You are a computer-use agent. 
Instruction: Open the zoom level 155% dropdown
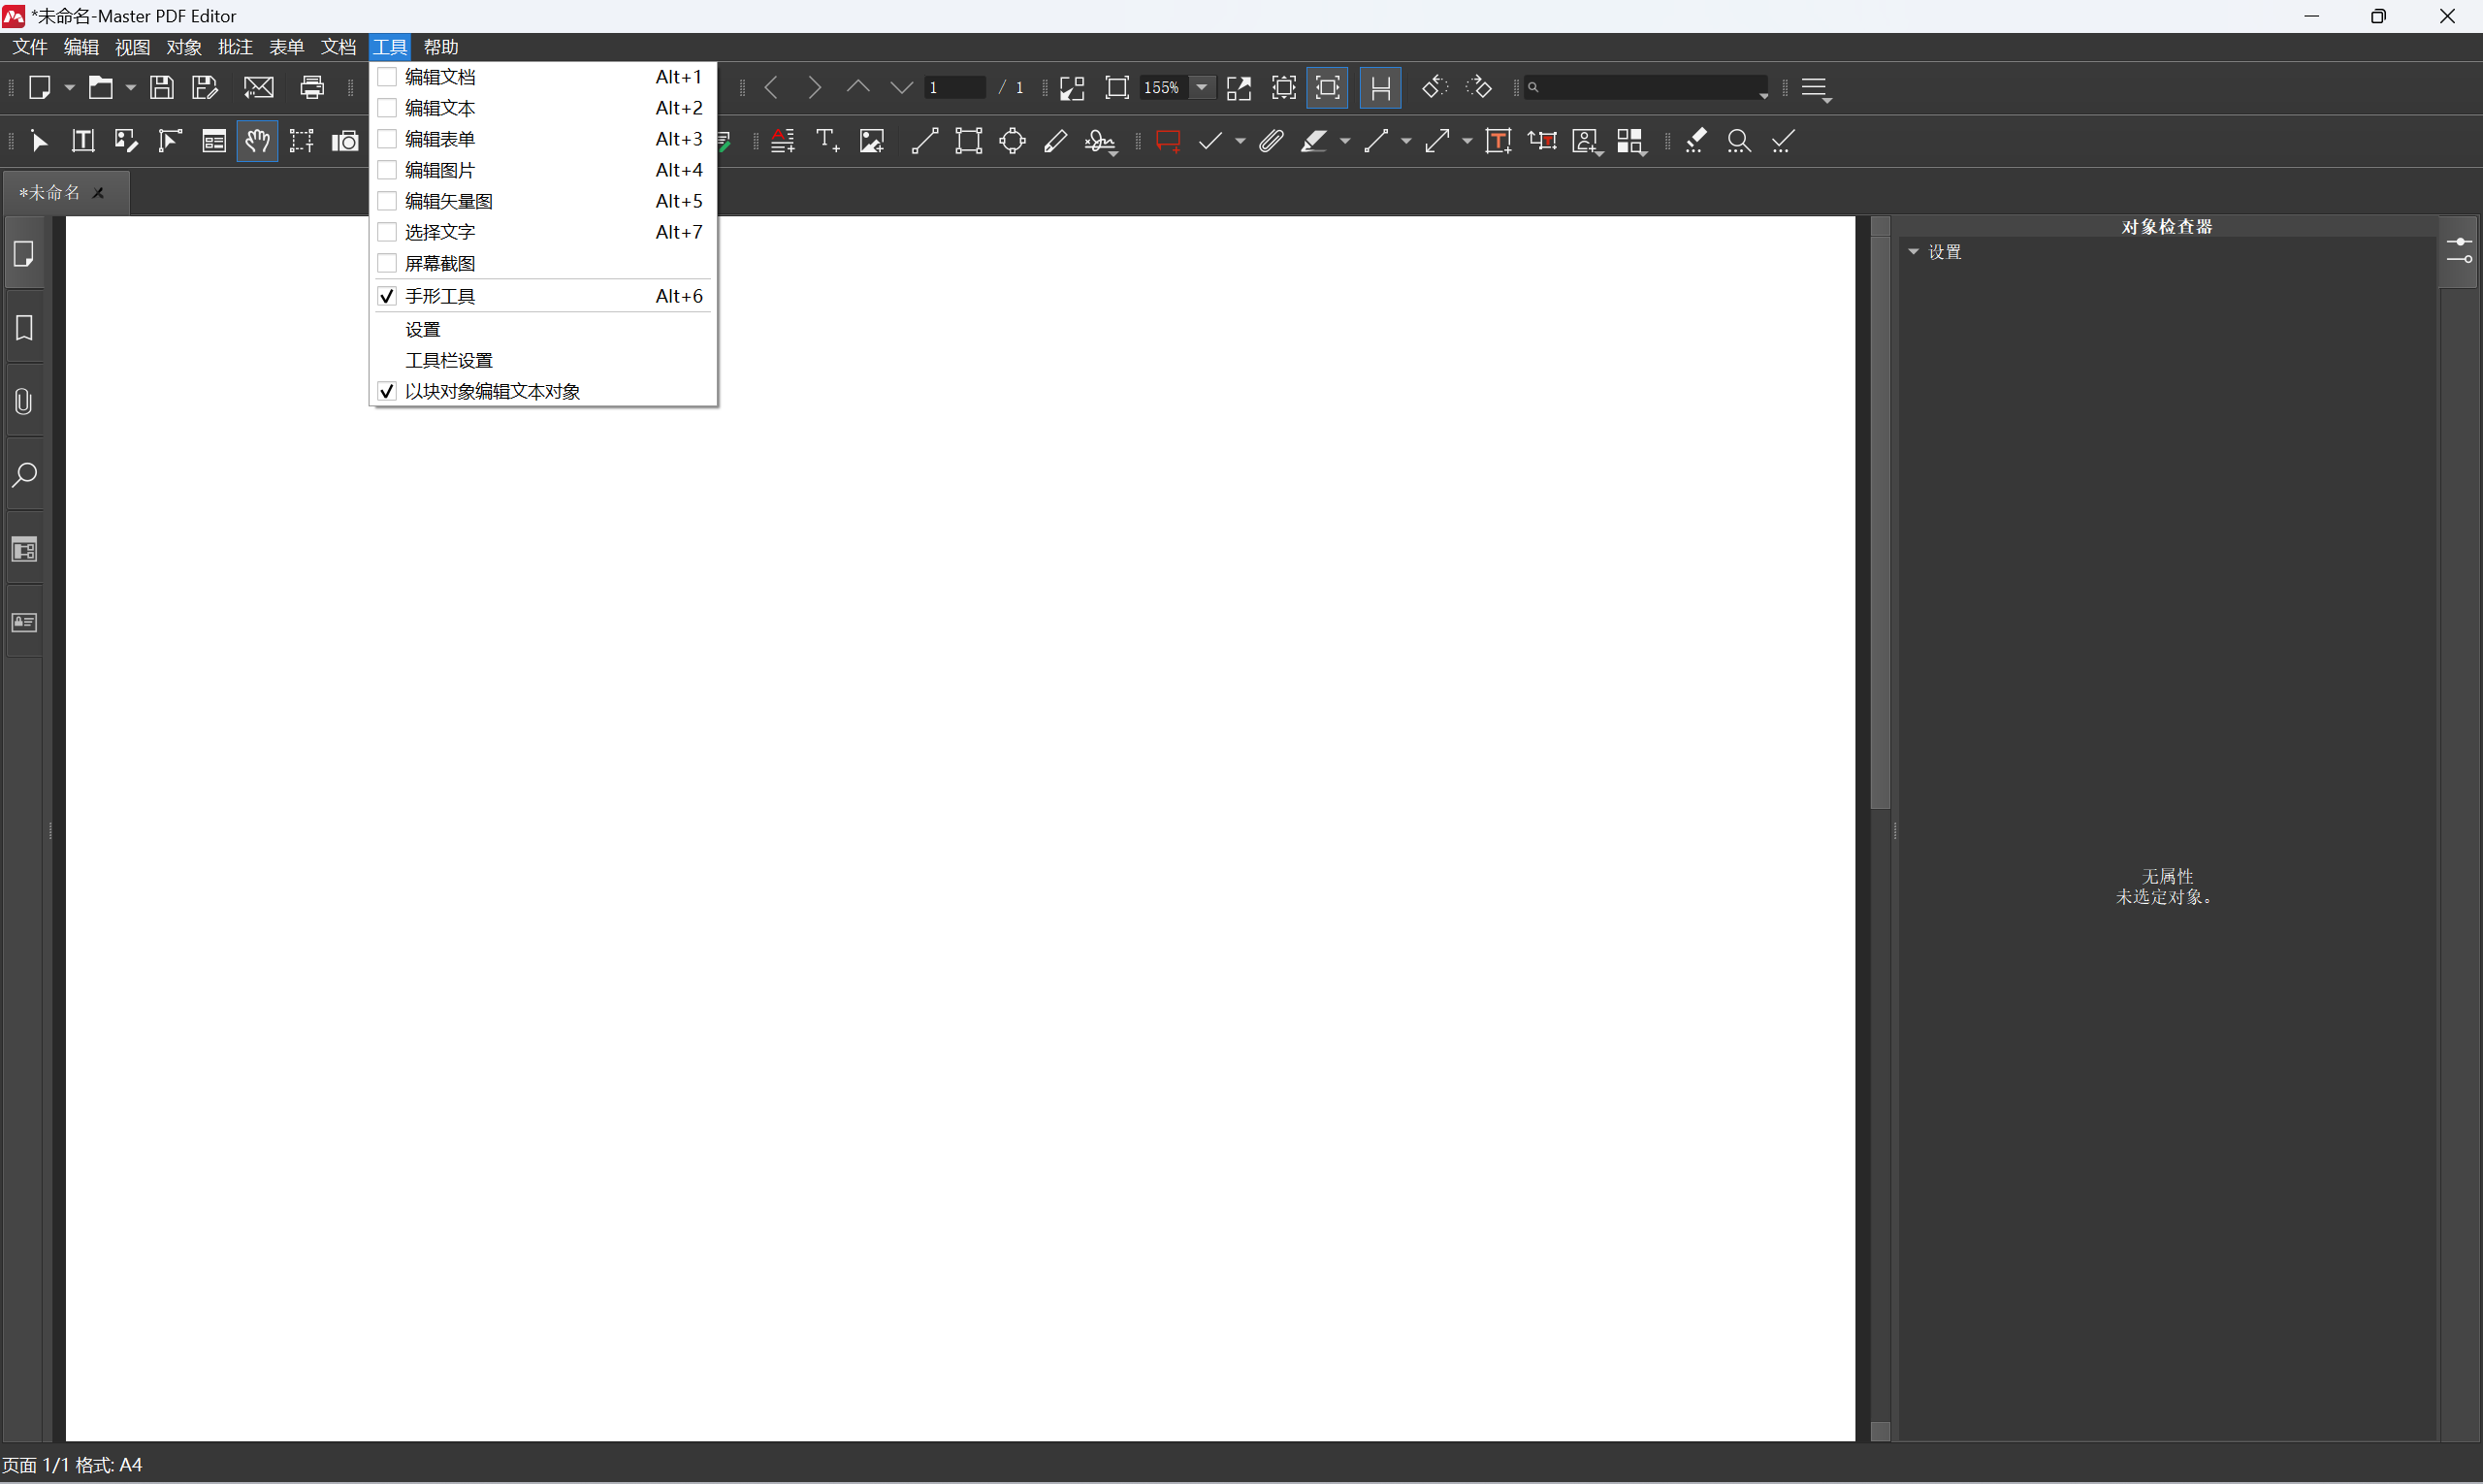click(1202, 88)
